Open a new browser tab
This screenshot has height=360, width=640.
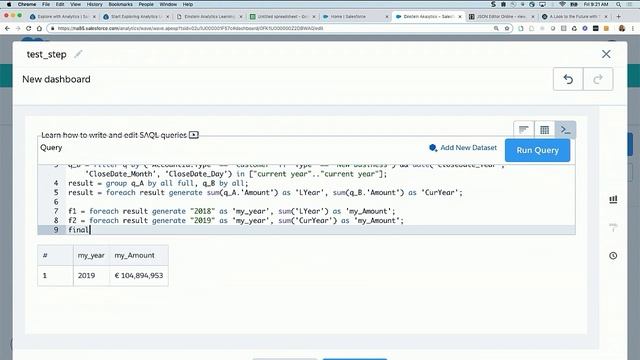click(619, 16)
